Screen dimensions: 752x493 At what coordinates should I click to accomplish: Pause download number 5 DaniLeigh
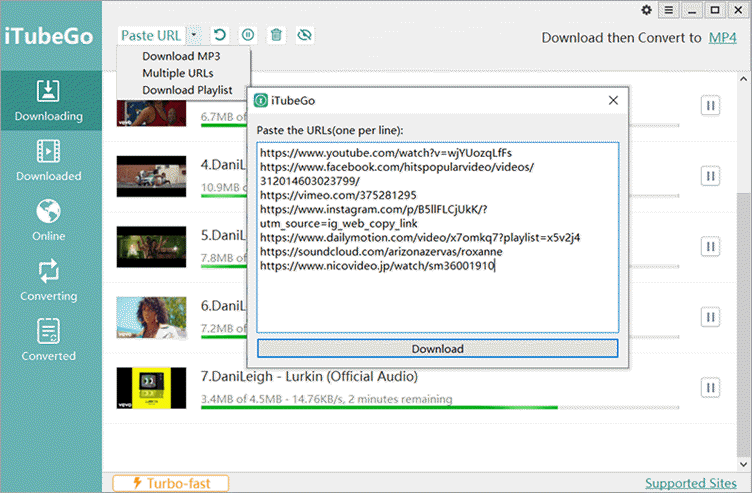point(710,246)
